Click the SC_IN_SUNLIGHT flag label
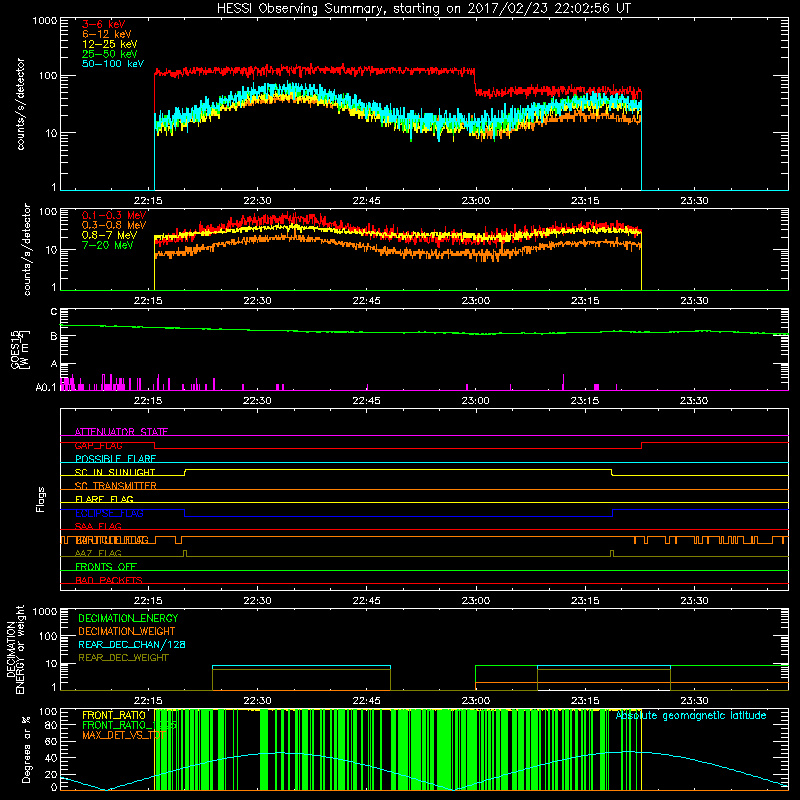This screenshot has width=800, height=800. 115,472
